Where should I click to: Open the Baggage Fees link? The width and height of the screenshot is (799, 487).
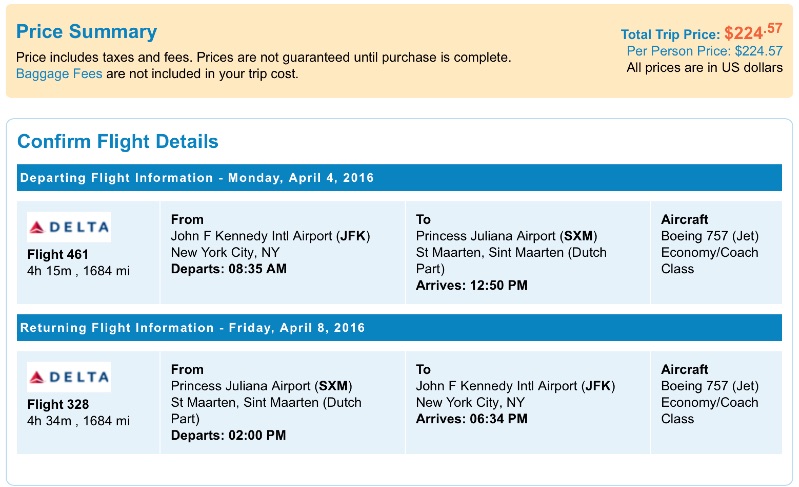[59, 73]
